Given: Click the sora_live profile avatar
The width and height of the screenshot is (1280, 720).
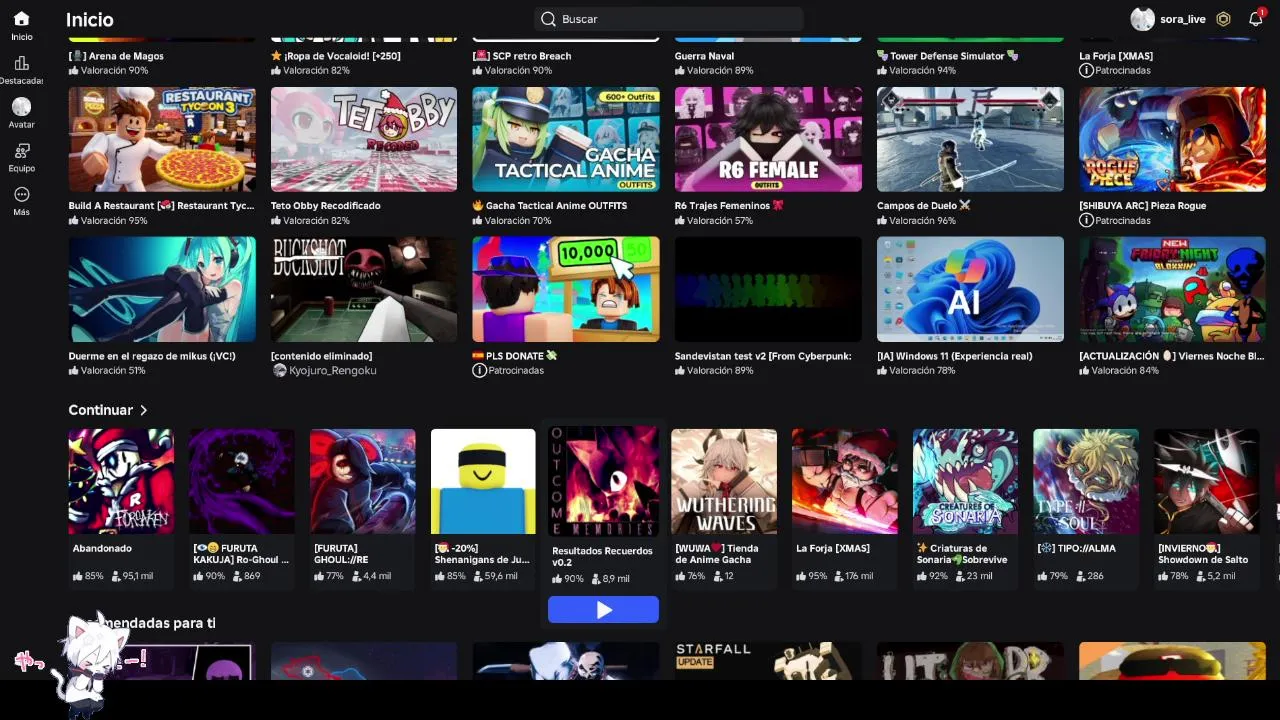Looking at the screenshot, I should click(x=1142, y=19).
